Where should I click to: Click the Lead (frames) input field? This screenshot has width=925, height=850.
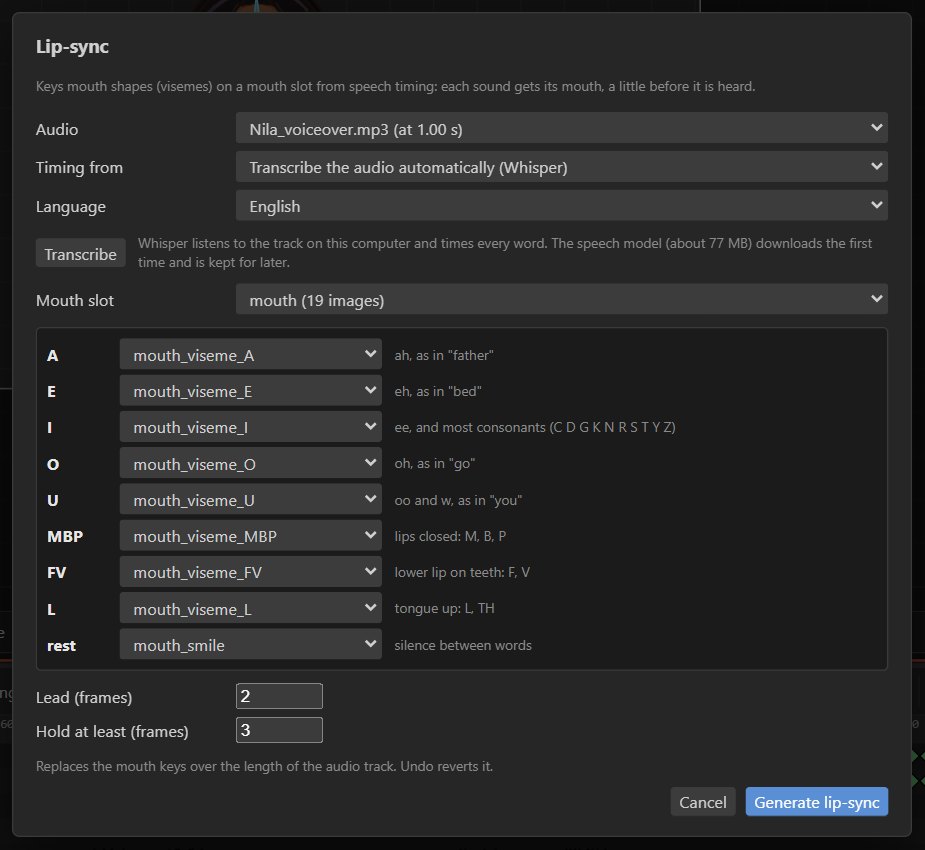point(279,696)
